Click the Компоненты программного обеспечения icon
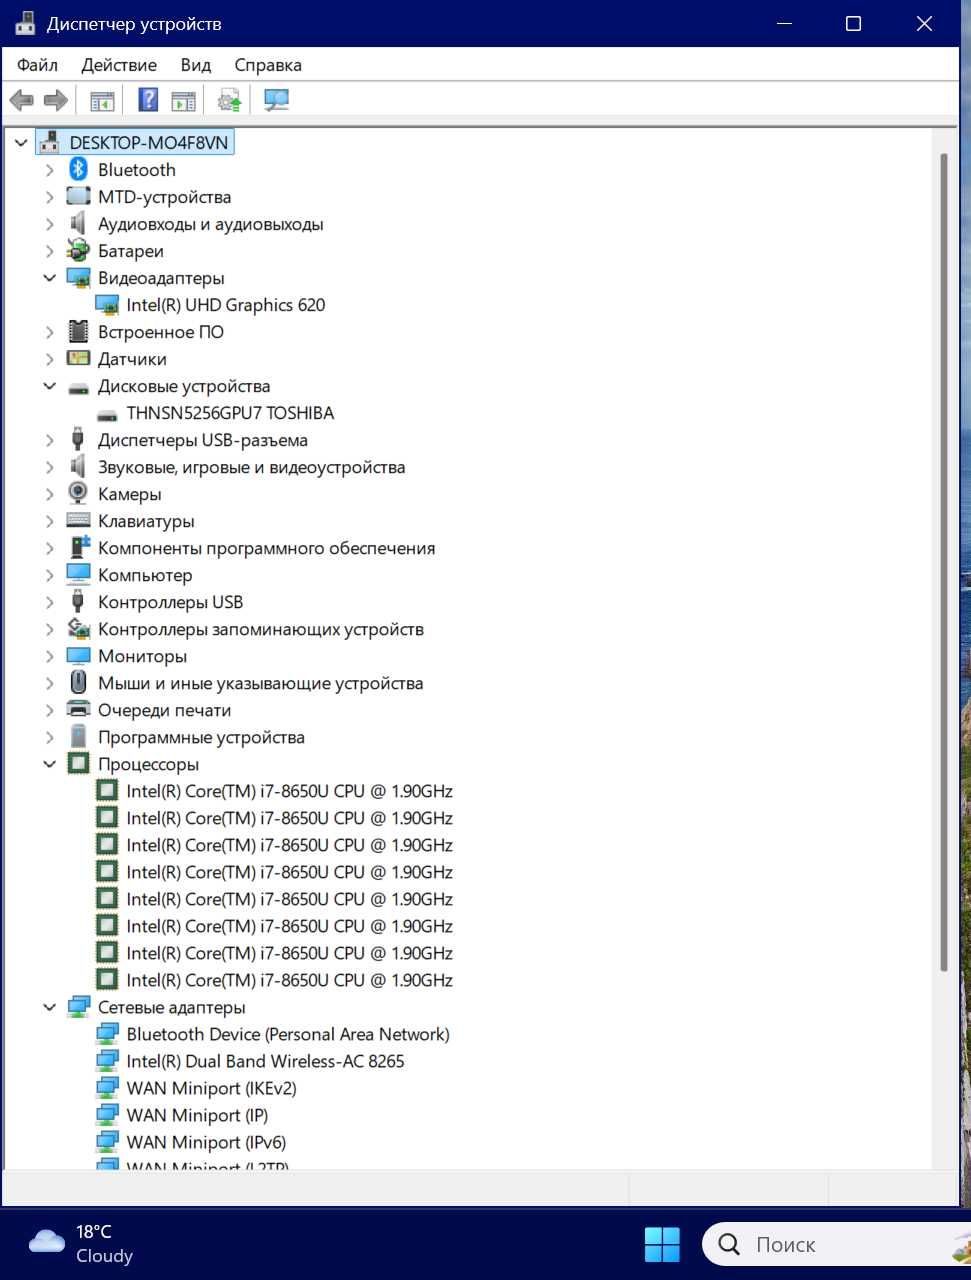971x1280 pixels. point(79,548)
